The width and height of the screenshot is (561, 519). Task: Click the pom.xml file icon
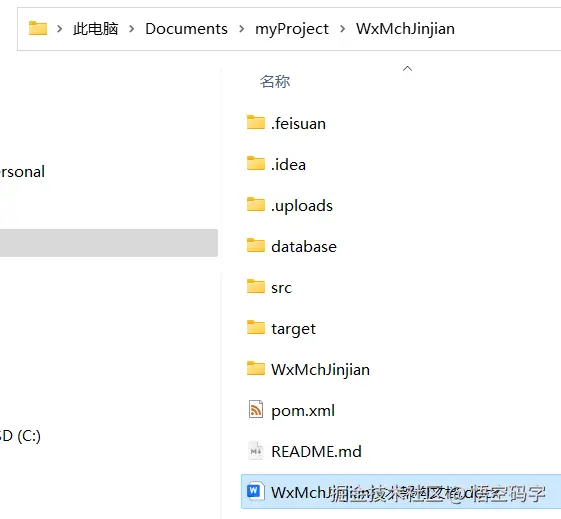[x=256, y=410]
